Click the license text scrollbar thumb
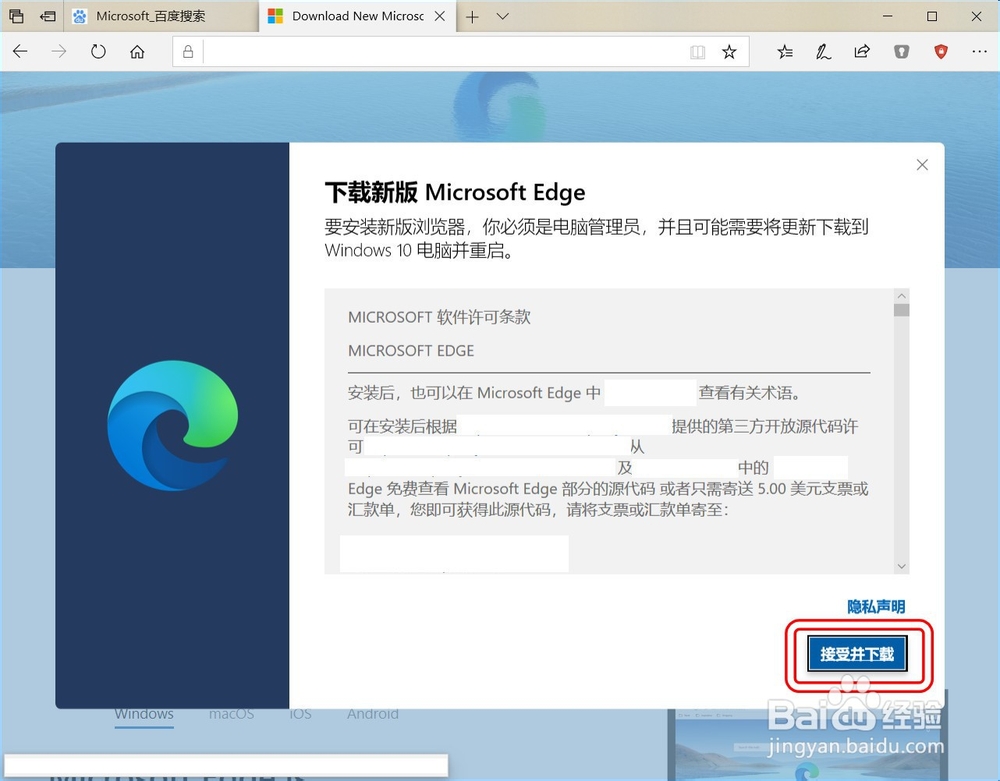This screenshot has height=781, width=1000. (901, 310)
